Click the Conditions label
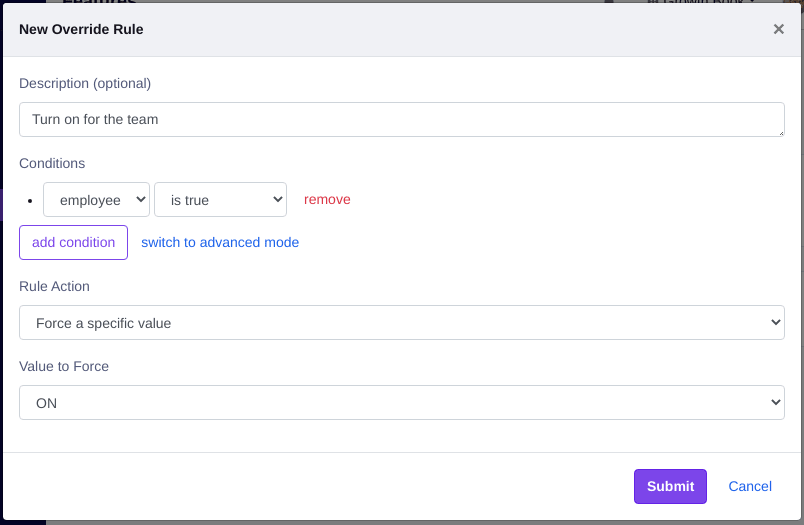The width and height of the screenshot is (804, 525). click(x=52, y=163)
